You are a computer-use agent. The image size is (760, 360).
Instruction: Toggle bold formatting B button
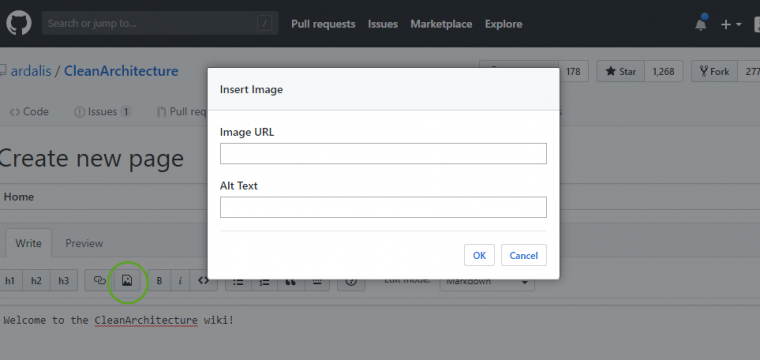(x=159, y=281)
